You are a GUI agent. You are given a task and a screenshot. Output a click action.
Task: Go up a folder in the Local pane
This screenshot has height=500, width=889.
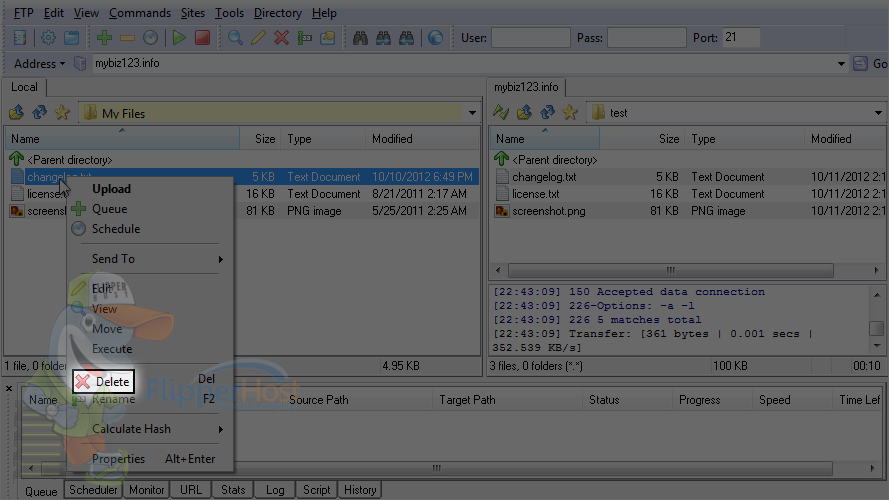pyautogui.click(x=16, y=112)
